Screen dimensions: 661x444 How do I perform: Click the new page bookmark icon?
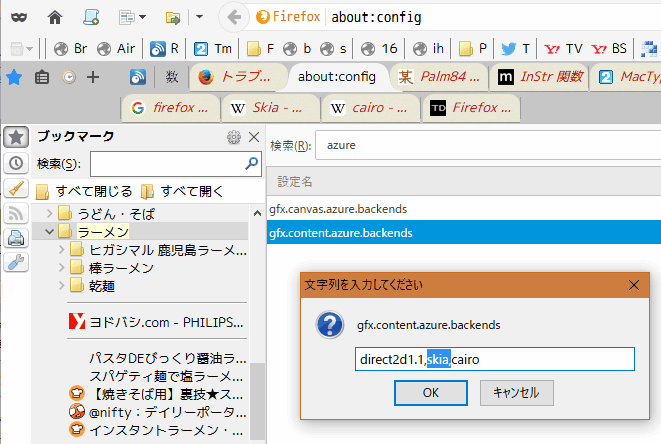[x=91, y=17]
